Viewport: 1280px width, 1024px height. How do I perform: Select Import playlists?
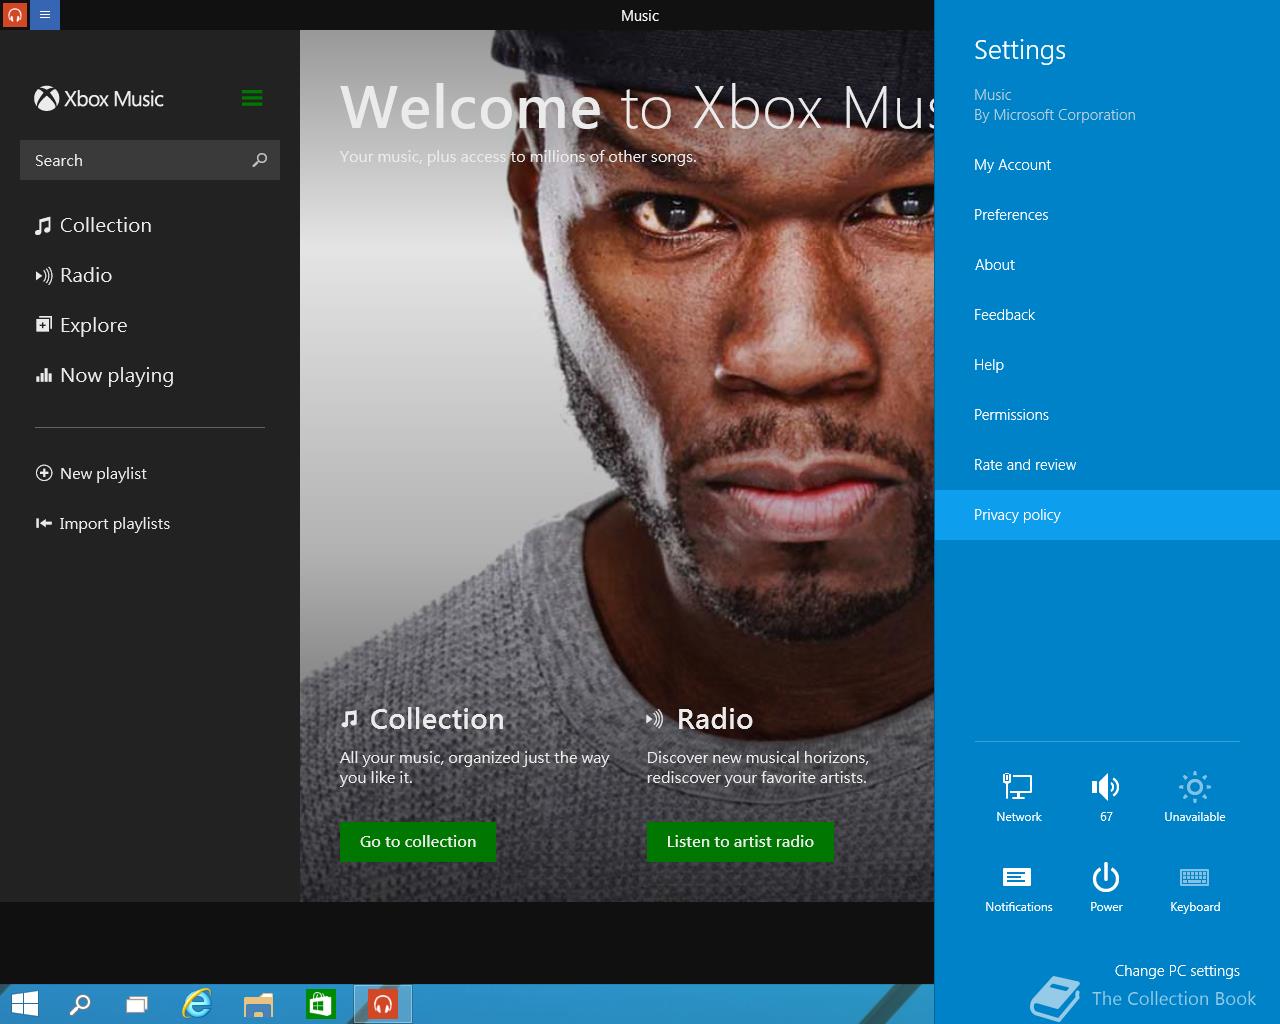103,523
